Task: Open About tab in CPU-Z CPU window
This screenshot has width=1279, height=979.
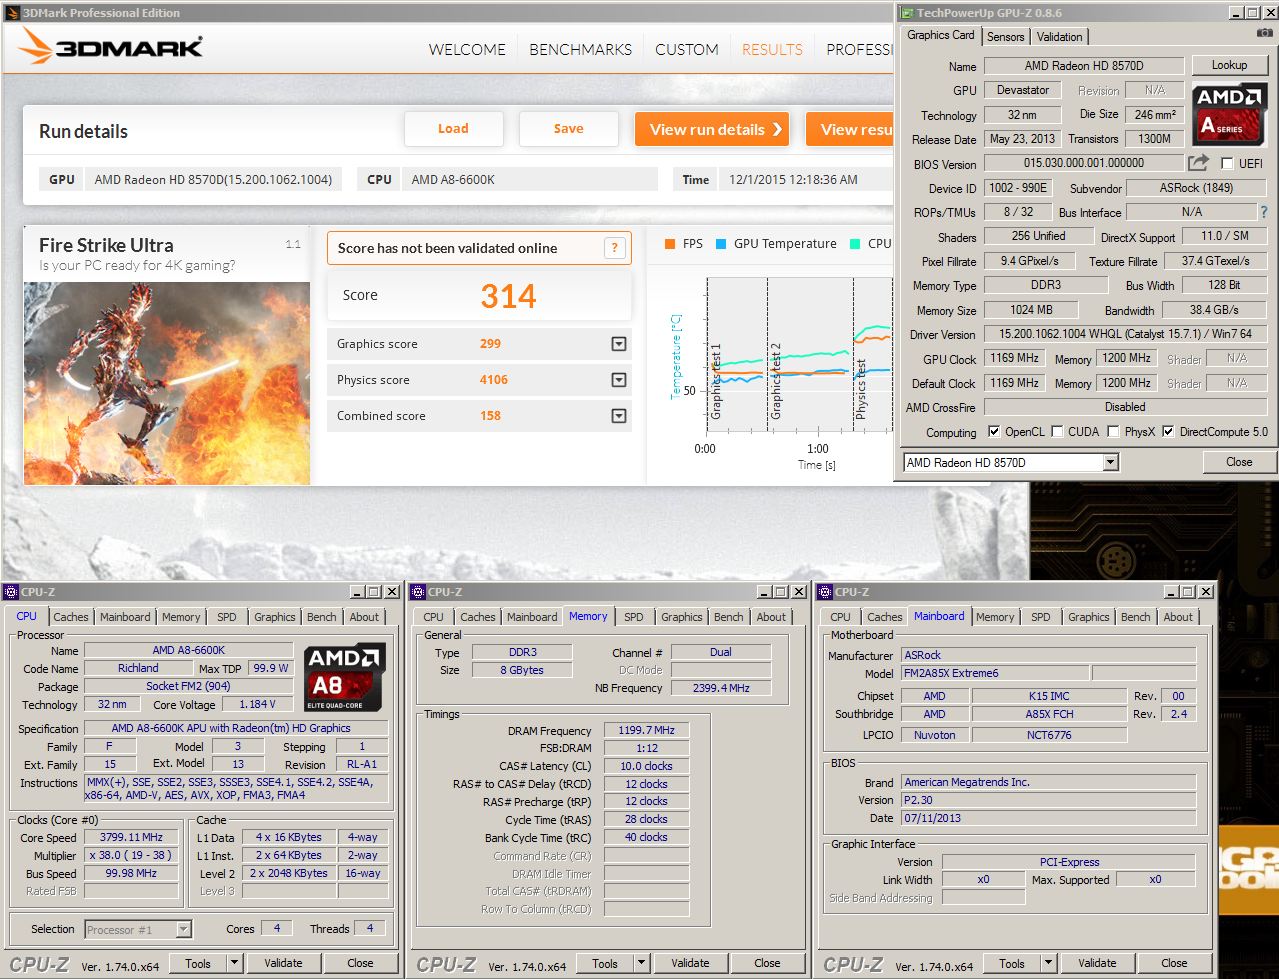Action: [x=364, y=617]
